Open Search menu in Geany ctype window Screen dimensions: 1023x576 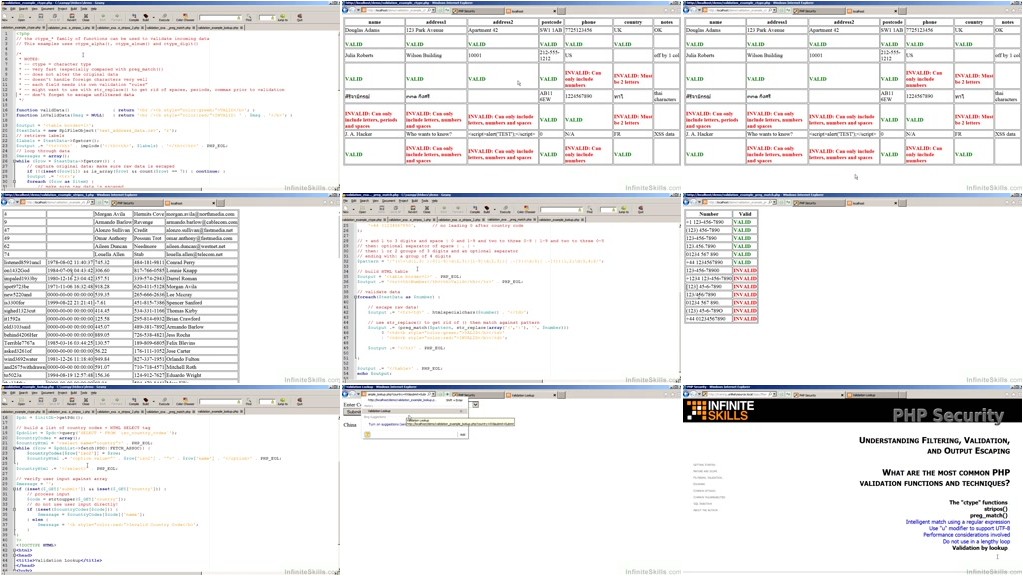point(23,8)
